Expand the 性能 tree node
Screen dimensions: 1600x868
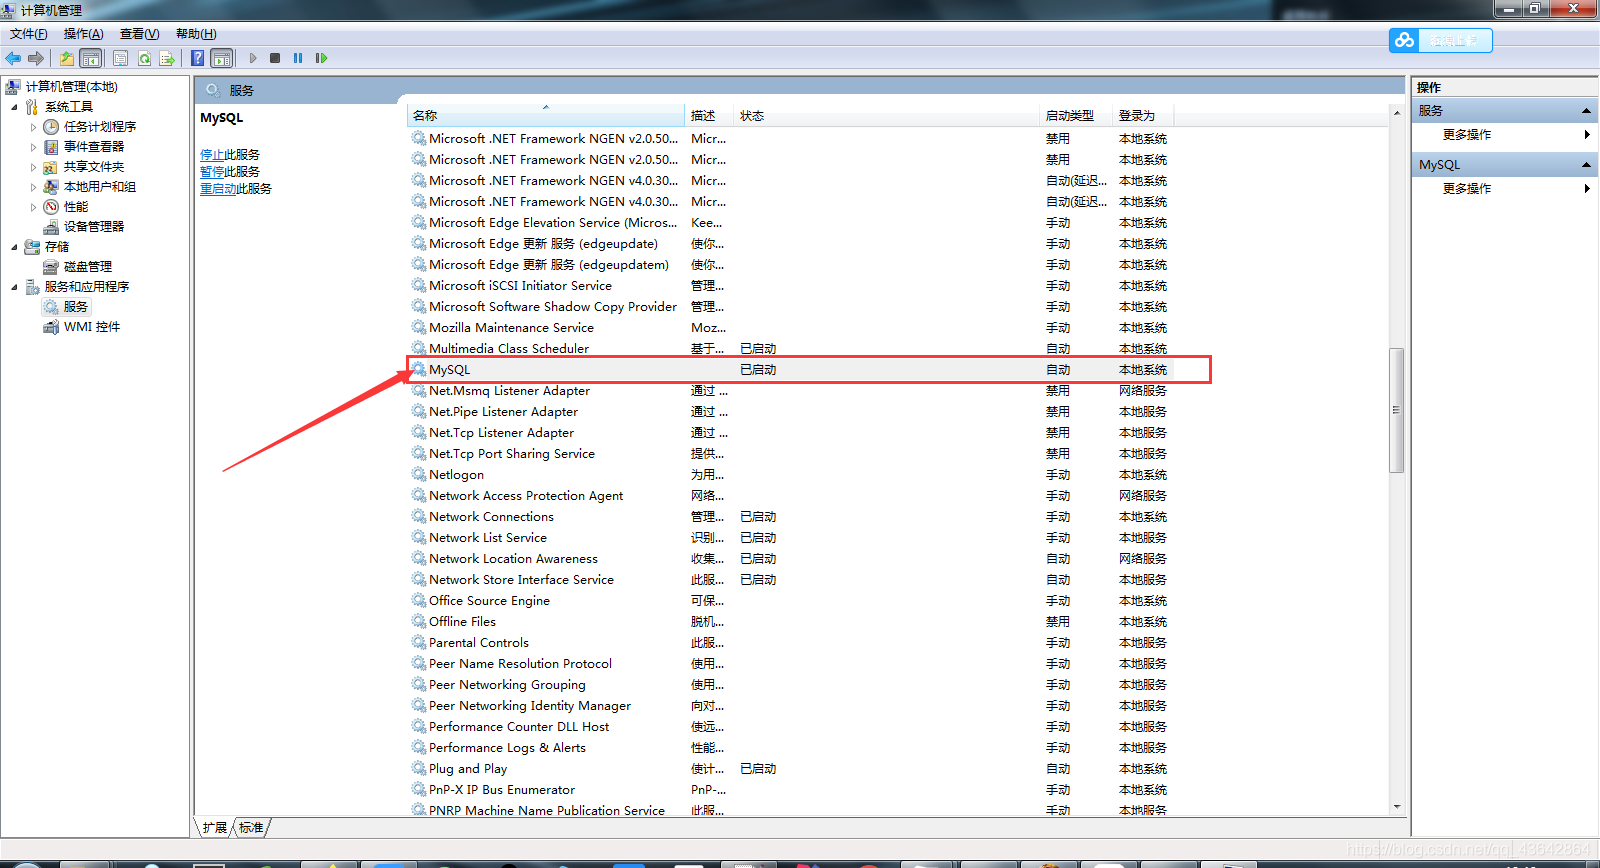[x=33, y=207]
